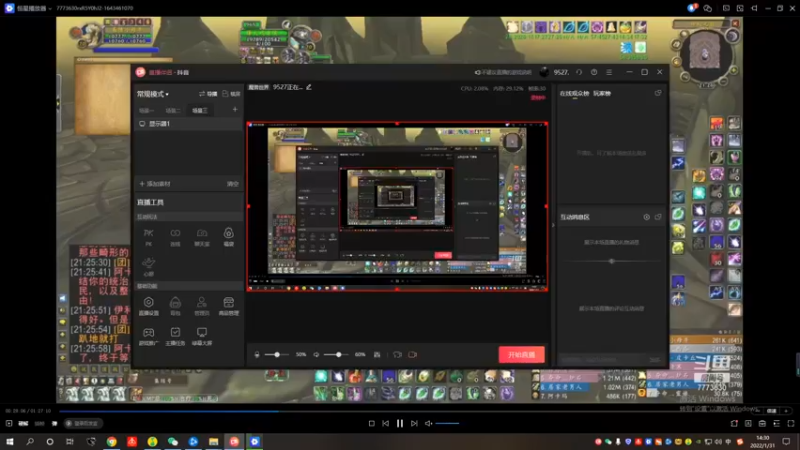Mute the video player speaker icon
Image resolution: width=800 pixels, height=450 pixels.
(428, 423)
